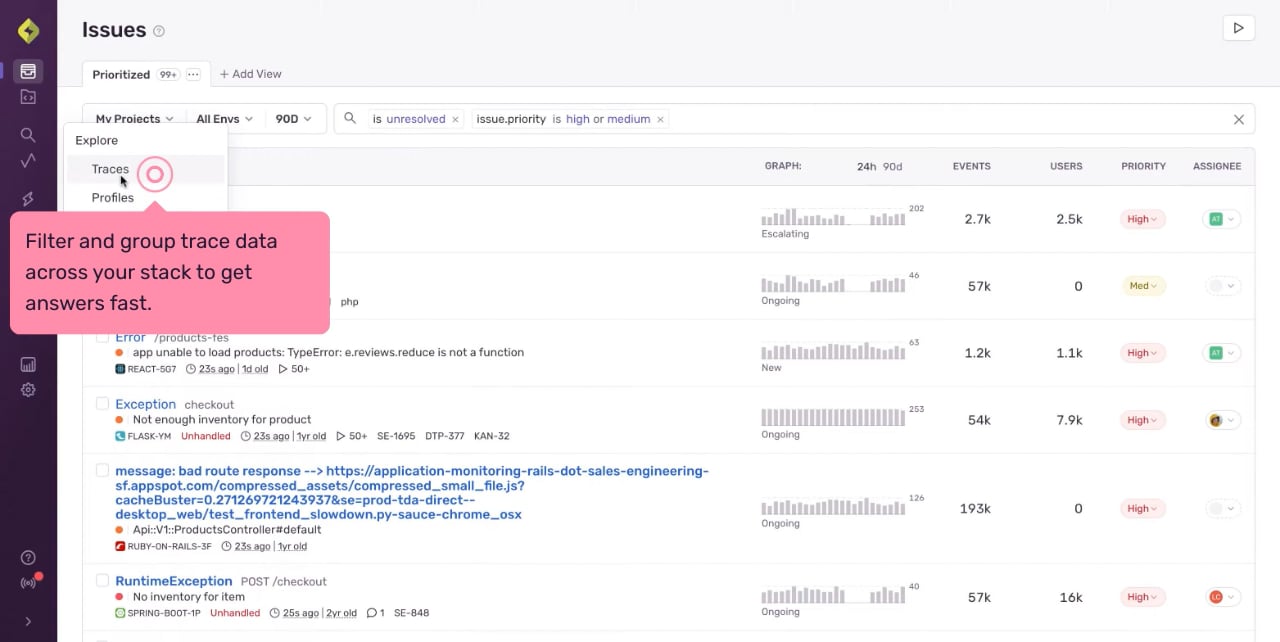Click the RUBY-ON-RAILS-3F project icon

(120, 546)
